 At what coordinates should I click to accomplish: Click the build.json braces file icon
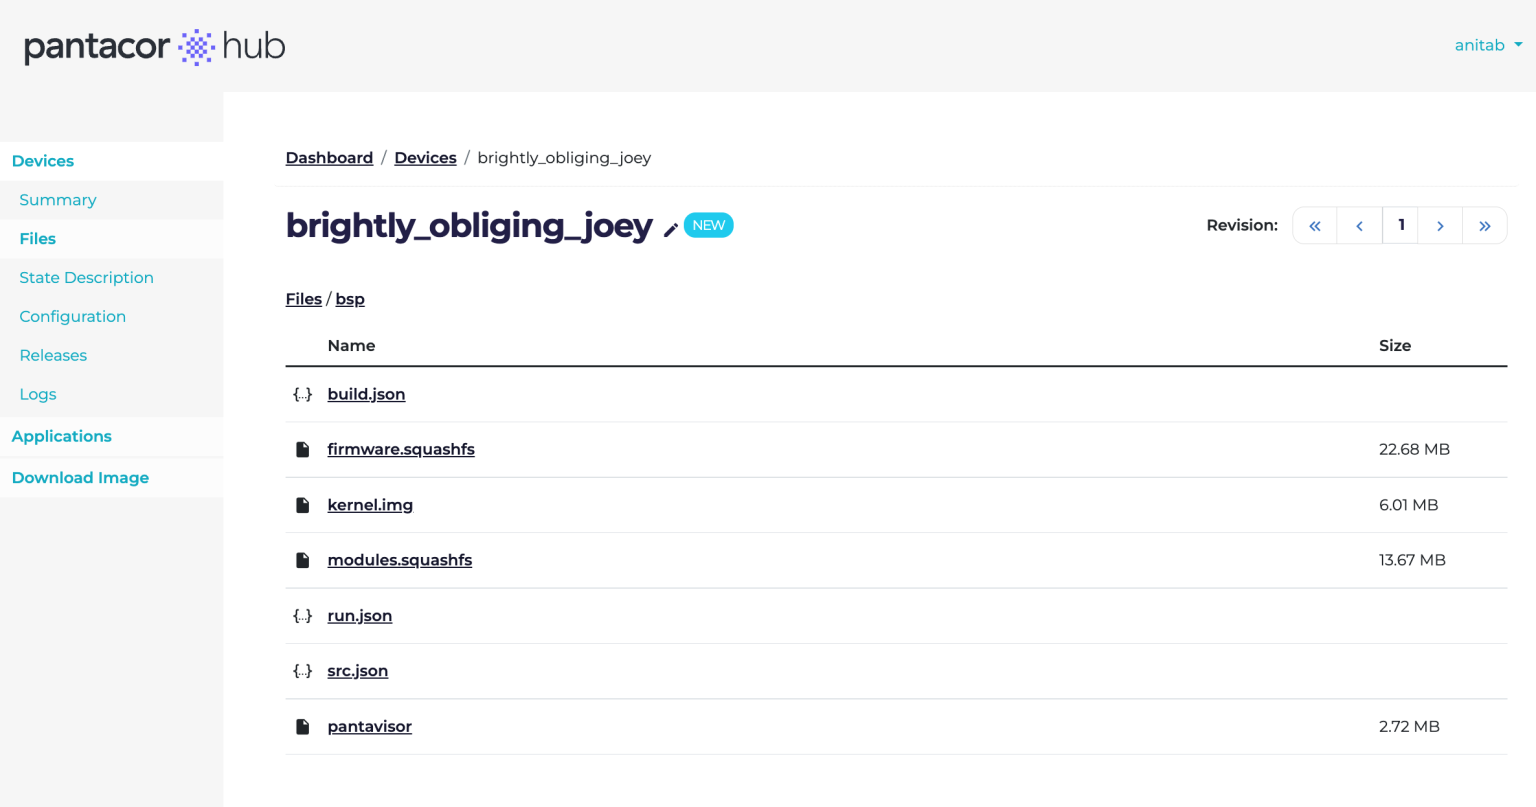pyautogui.click(x=302, y=394)
